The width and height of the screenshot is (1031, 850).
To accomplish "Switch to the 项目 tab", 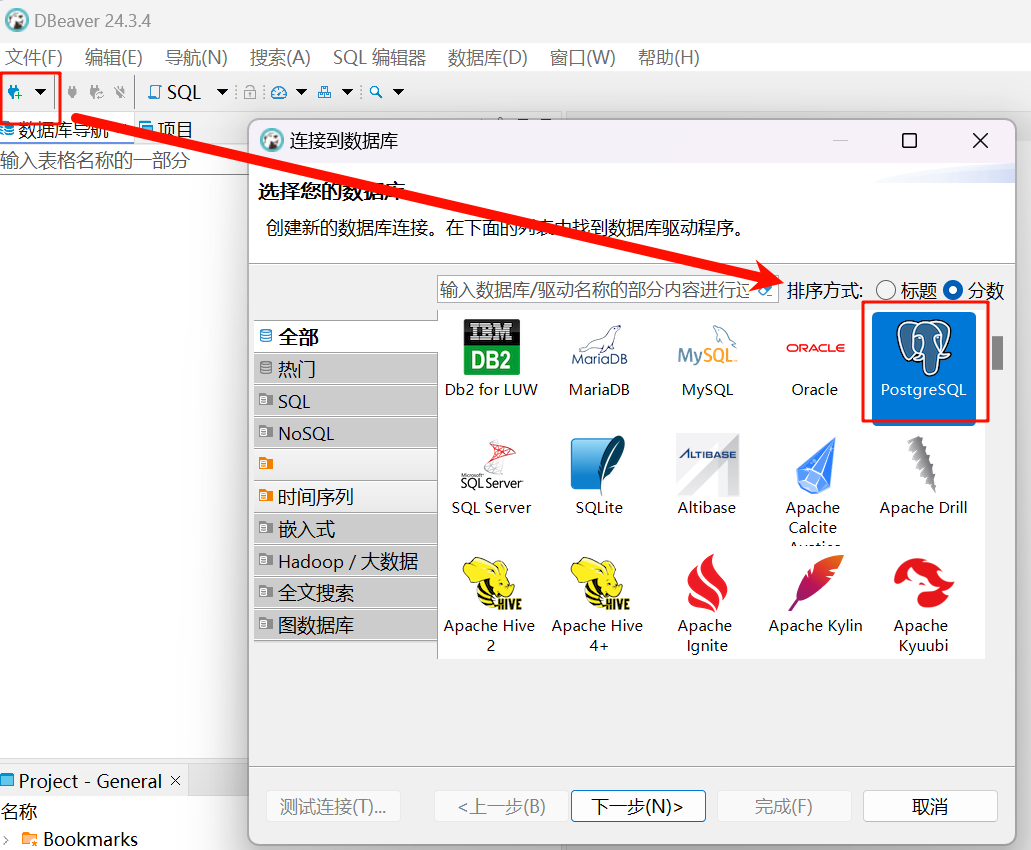I will [166, 130].
